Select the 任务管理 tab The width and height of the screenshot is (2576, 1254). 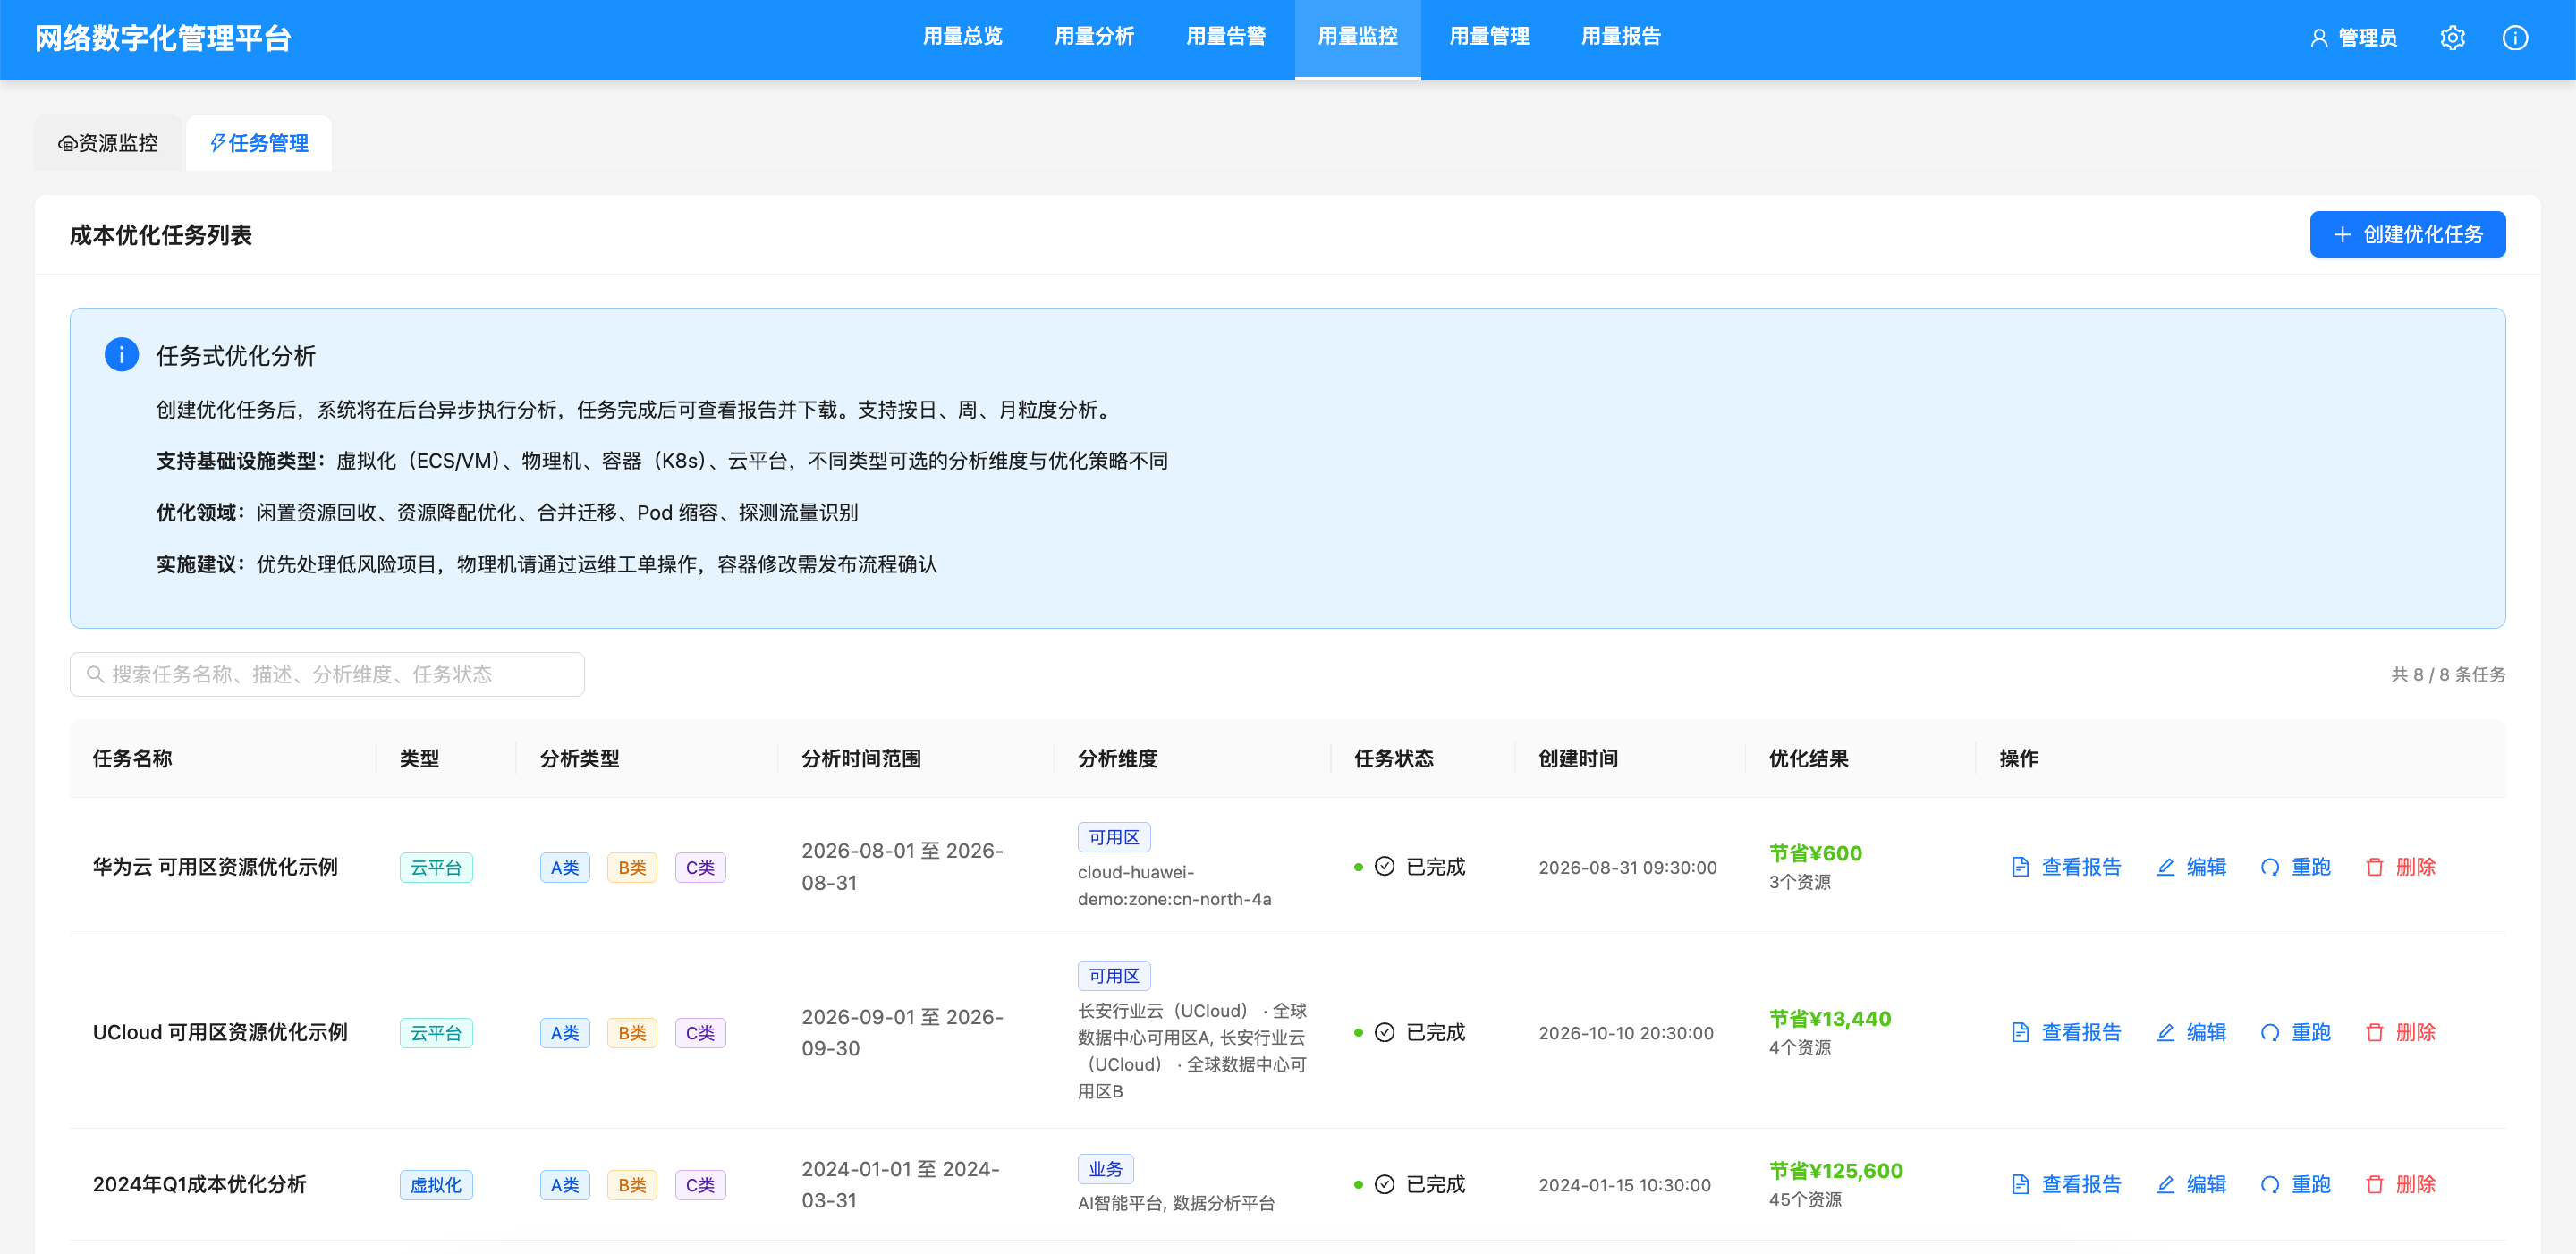coord(259,142)
